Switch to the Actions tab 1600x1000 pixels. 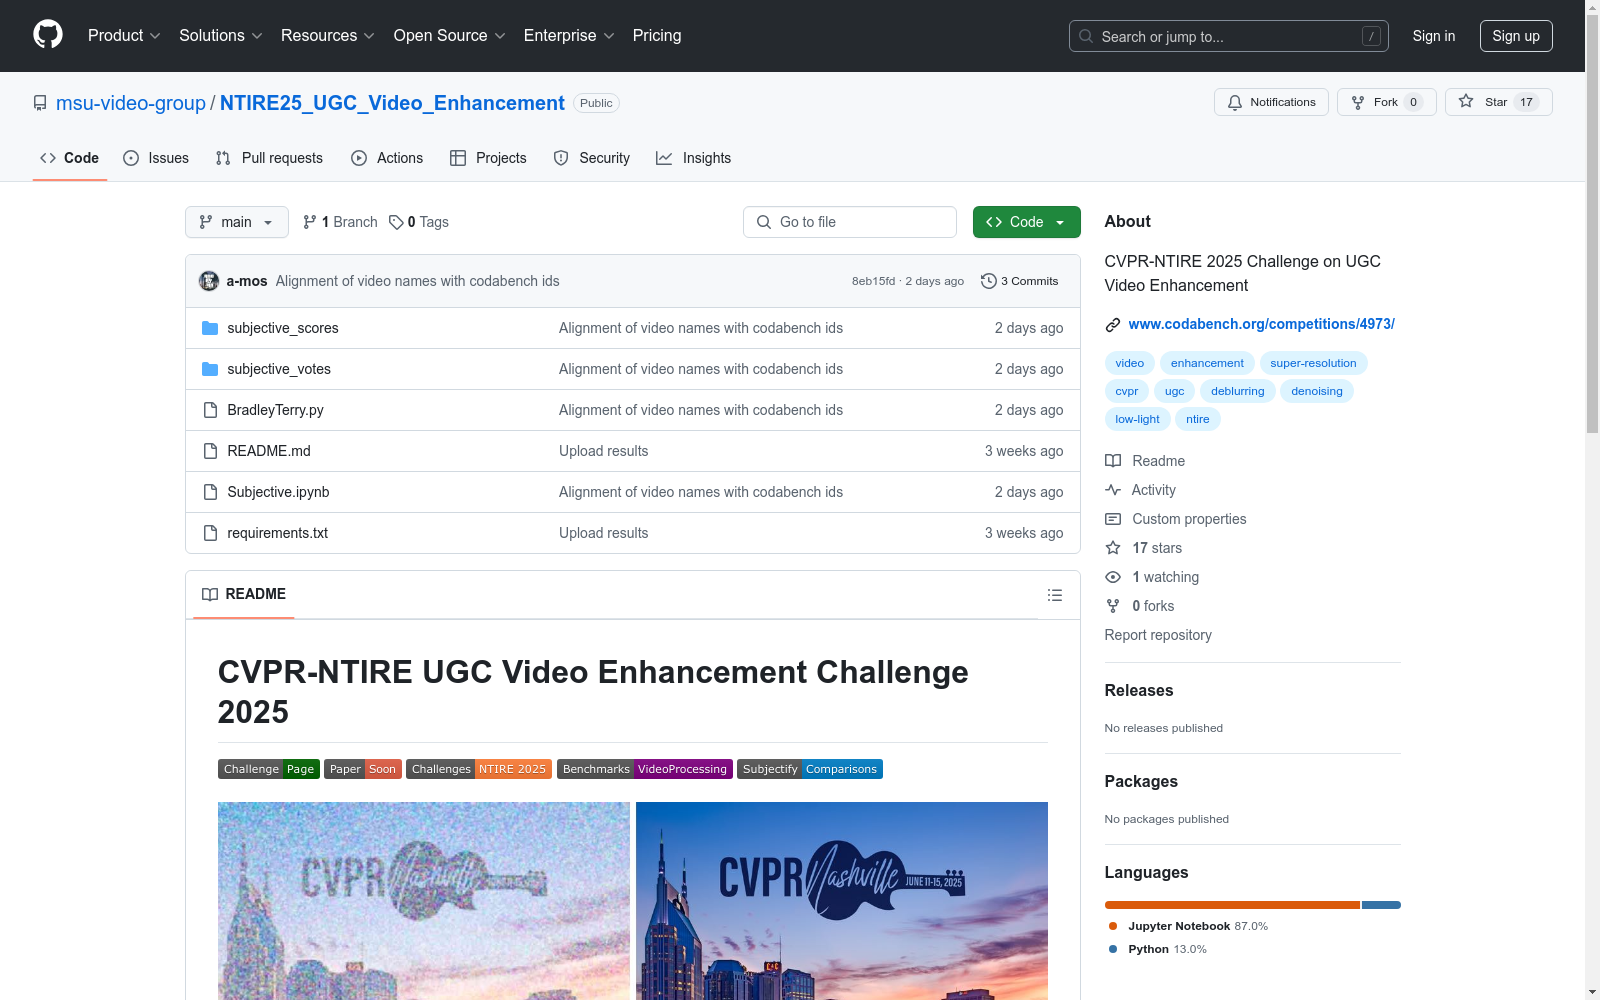(387, 158)
